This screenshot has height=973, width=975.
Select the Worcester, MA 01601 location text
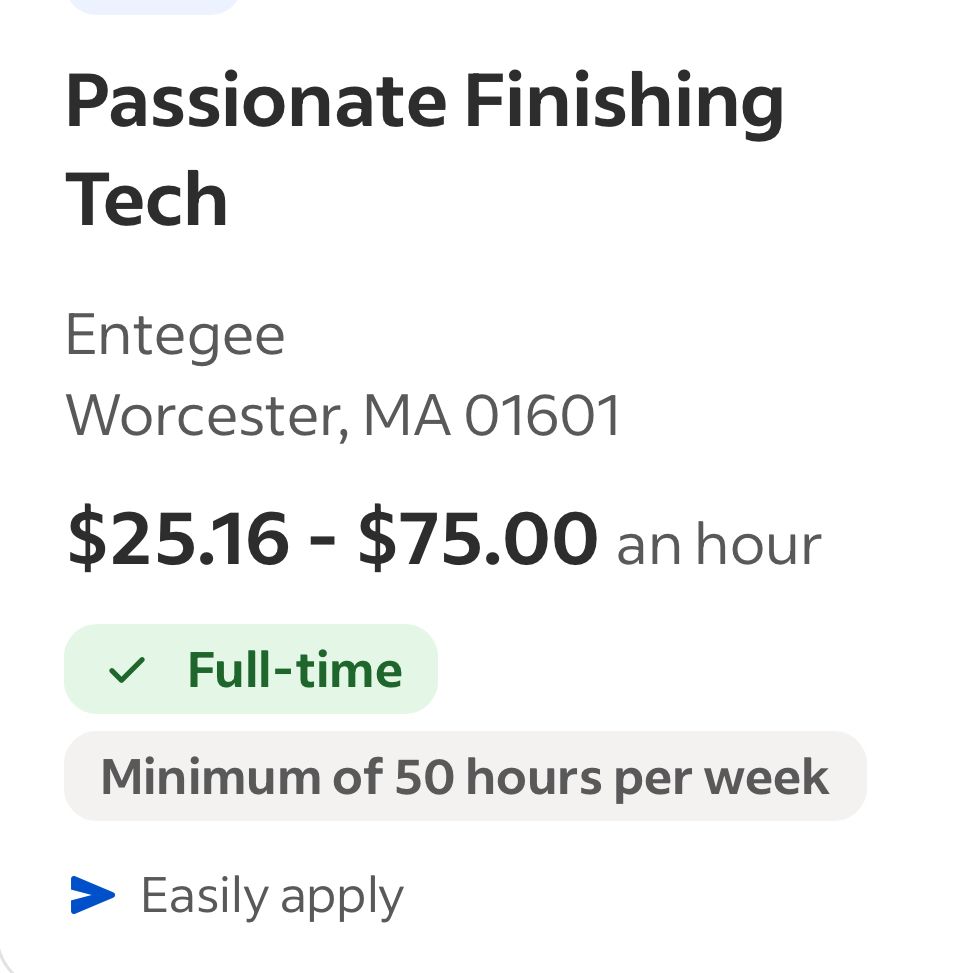343,415
